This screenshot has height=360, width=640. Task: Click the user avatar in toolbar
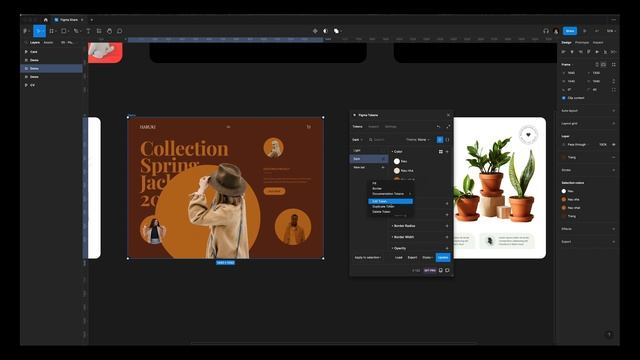556,31
